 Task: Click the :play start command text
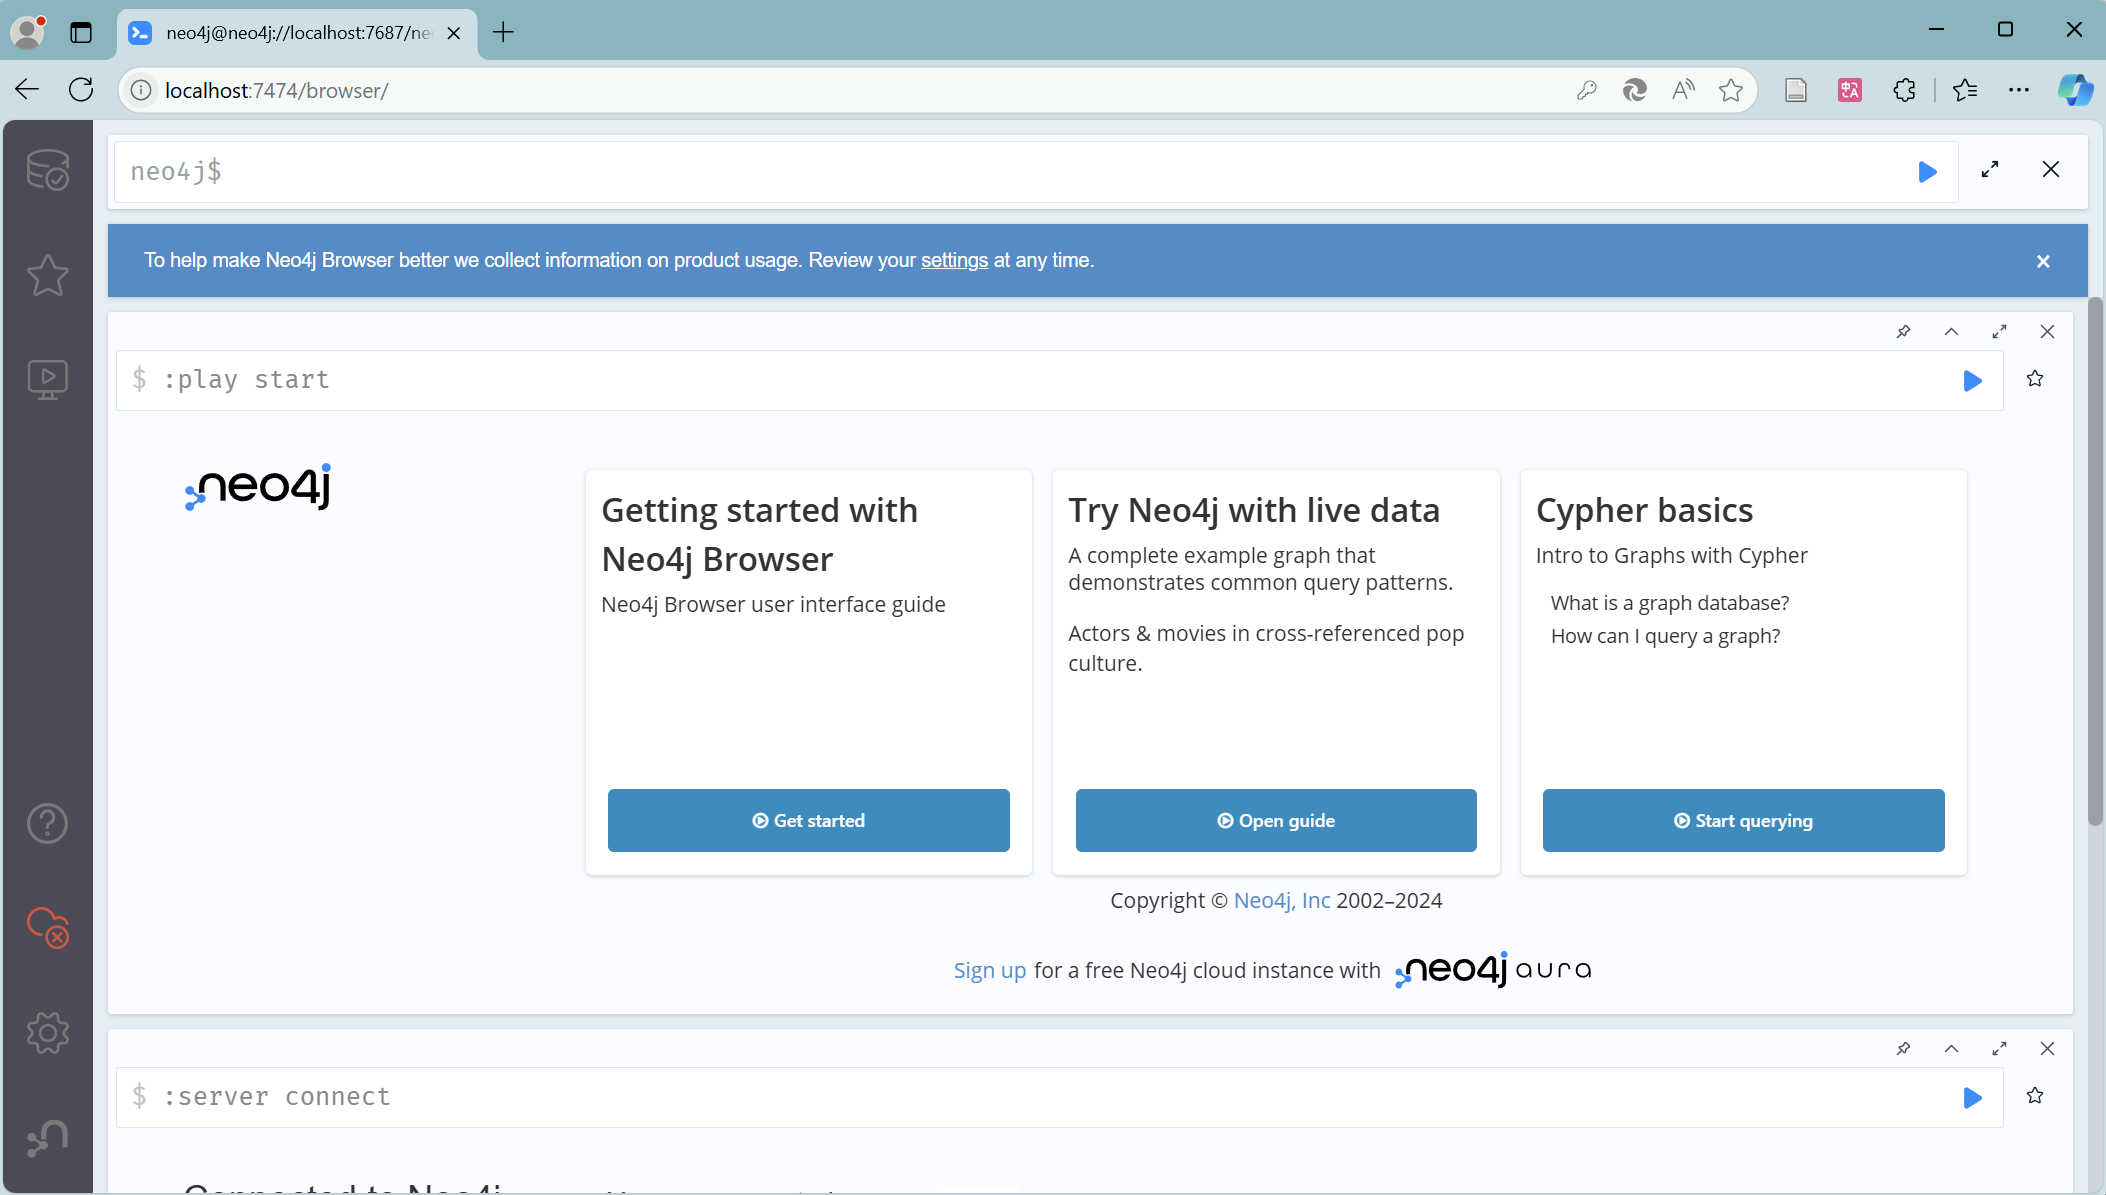pos(246,380)
